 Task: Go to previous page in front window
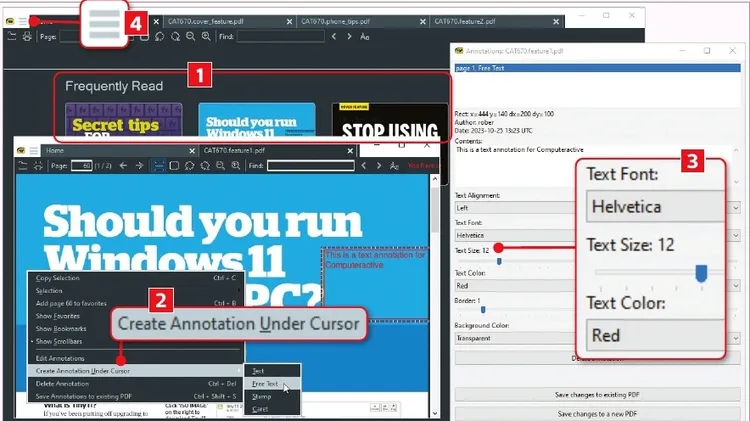pos(123,166)
